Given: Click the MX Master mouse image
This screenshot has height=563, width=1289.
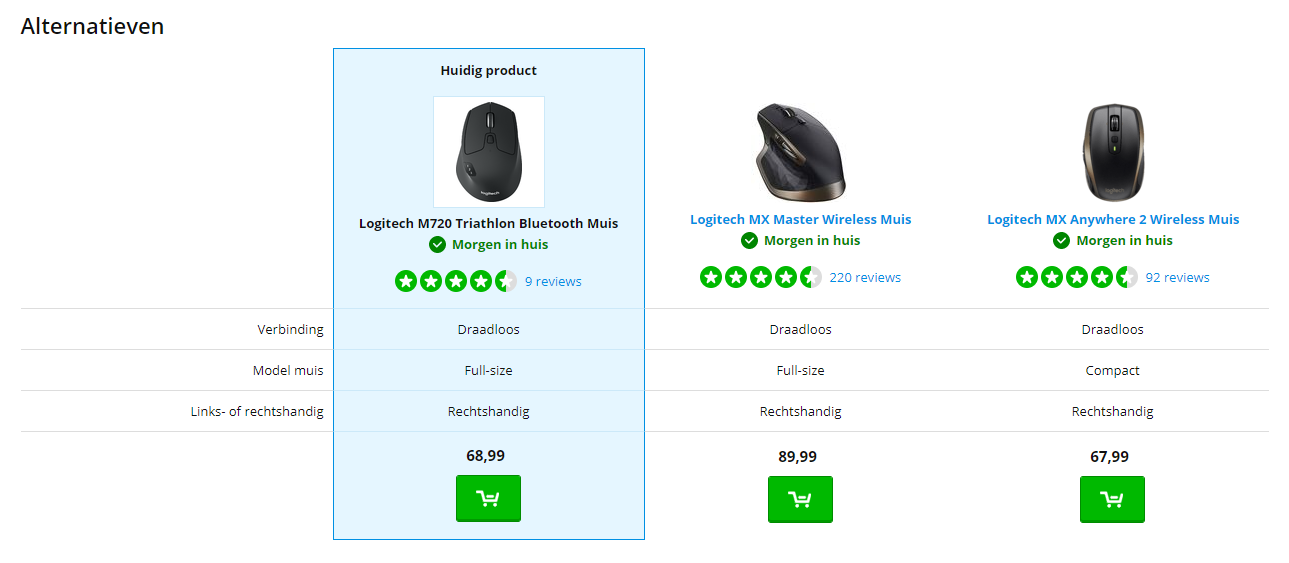Looking at the screenshot, I should 800,150.
